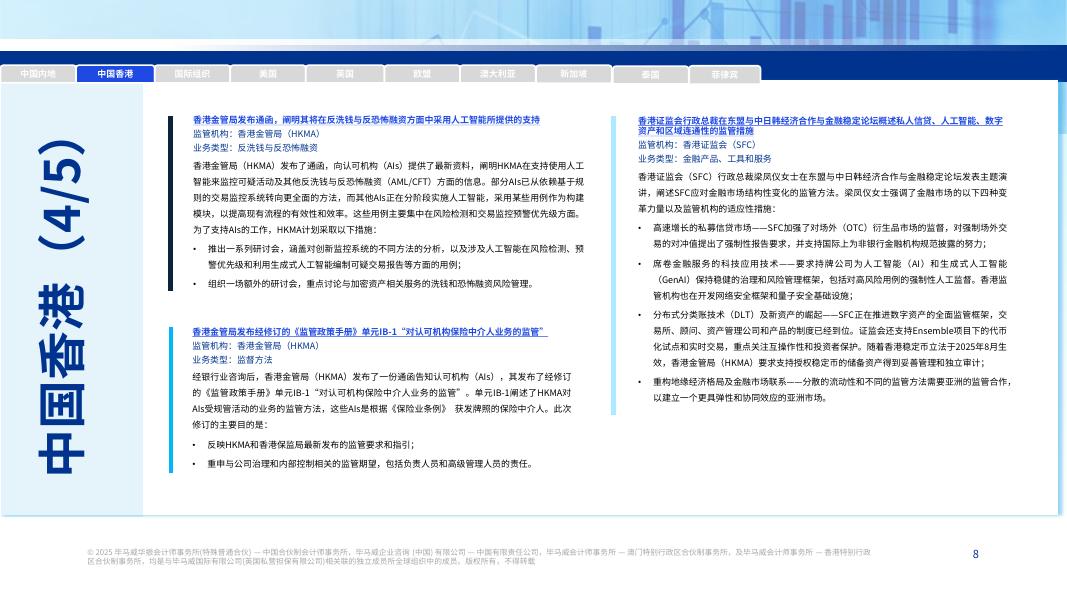The width and height of the screenshot is (1067, 600).
Task: Open the 国际组织 tab
Action: (x=191, y=73)
